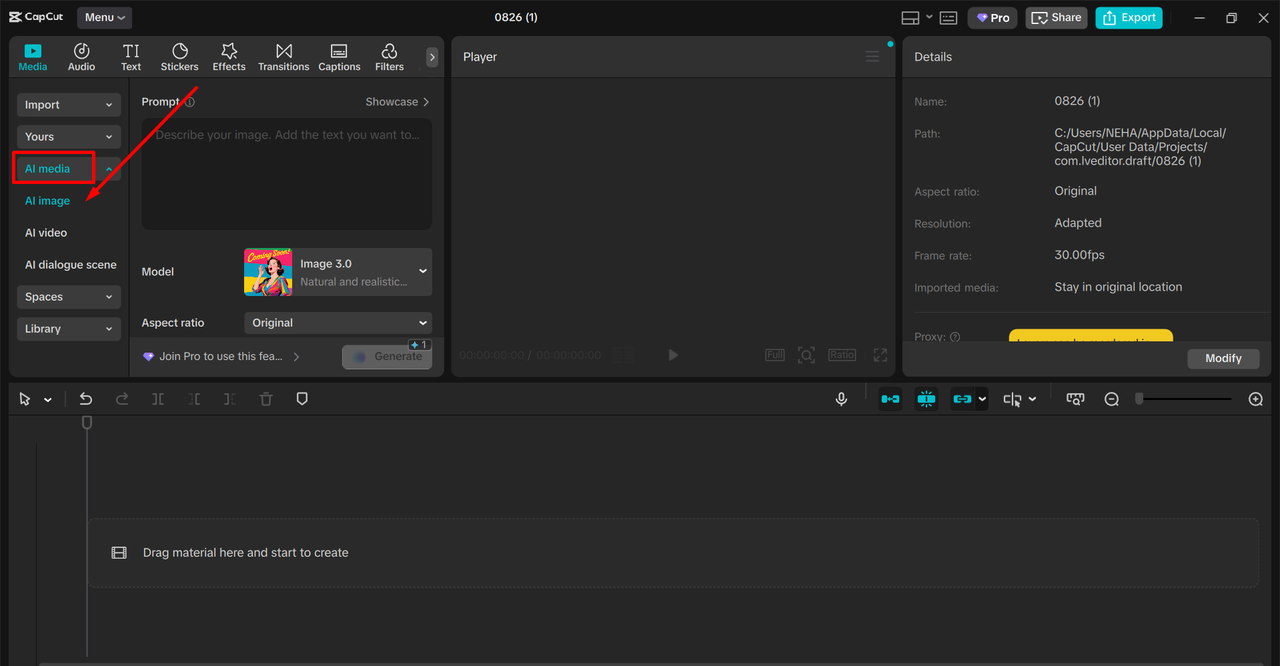
Task: Click the player fullscreen expand icon
Action: pos(880,355)
